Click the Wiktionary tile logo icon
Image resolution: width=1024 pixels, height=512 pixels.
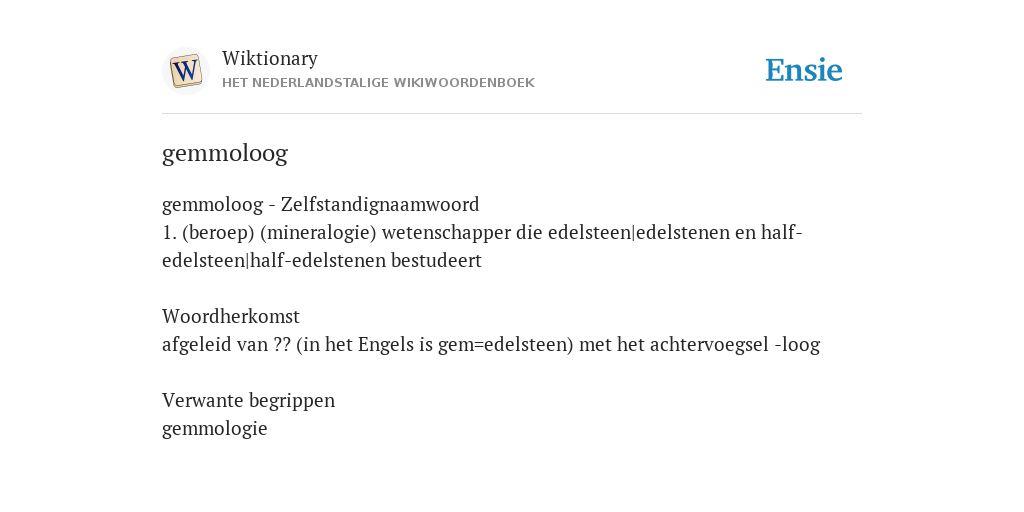click(185, 71)
